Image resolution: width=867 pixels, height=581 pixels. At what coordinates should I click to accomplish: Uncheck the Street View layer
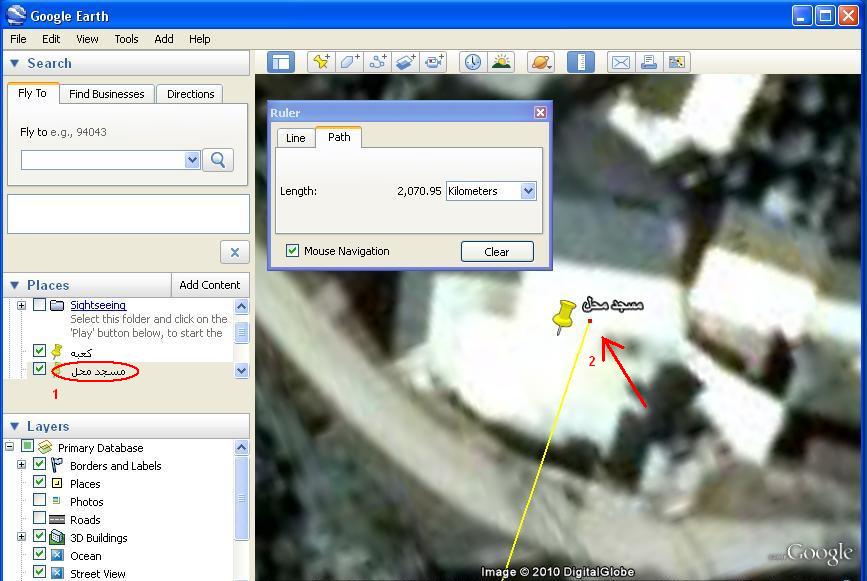coord(39,572)
